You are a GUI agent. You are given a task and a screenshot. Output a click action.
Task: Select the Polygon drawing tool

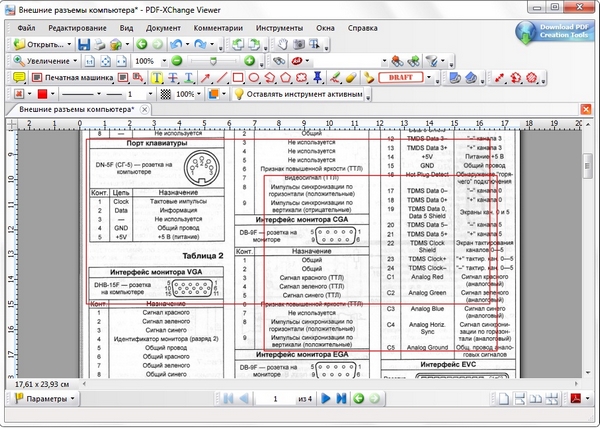[x=285, y=78]
